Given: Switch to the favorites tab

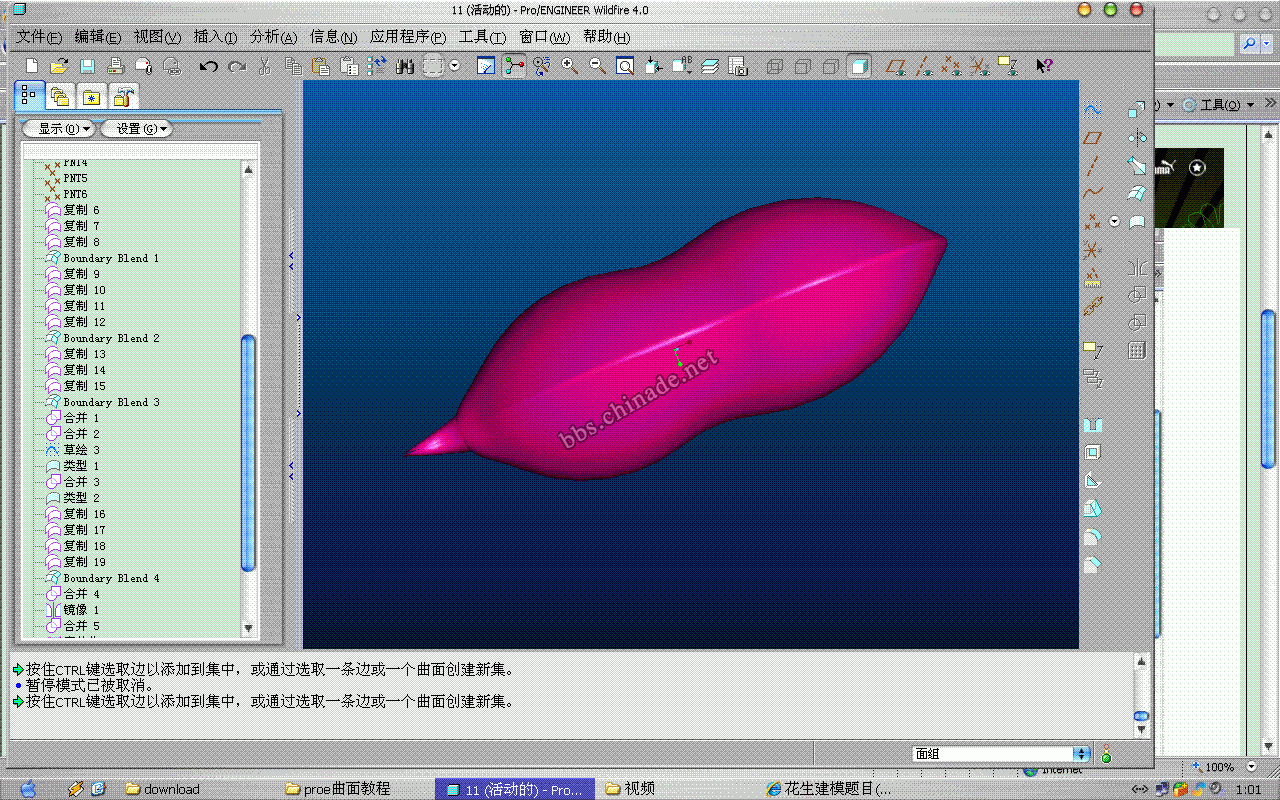Looking at the screenshot, I should point(91,97).
